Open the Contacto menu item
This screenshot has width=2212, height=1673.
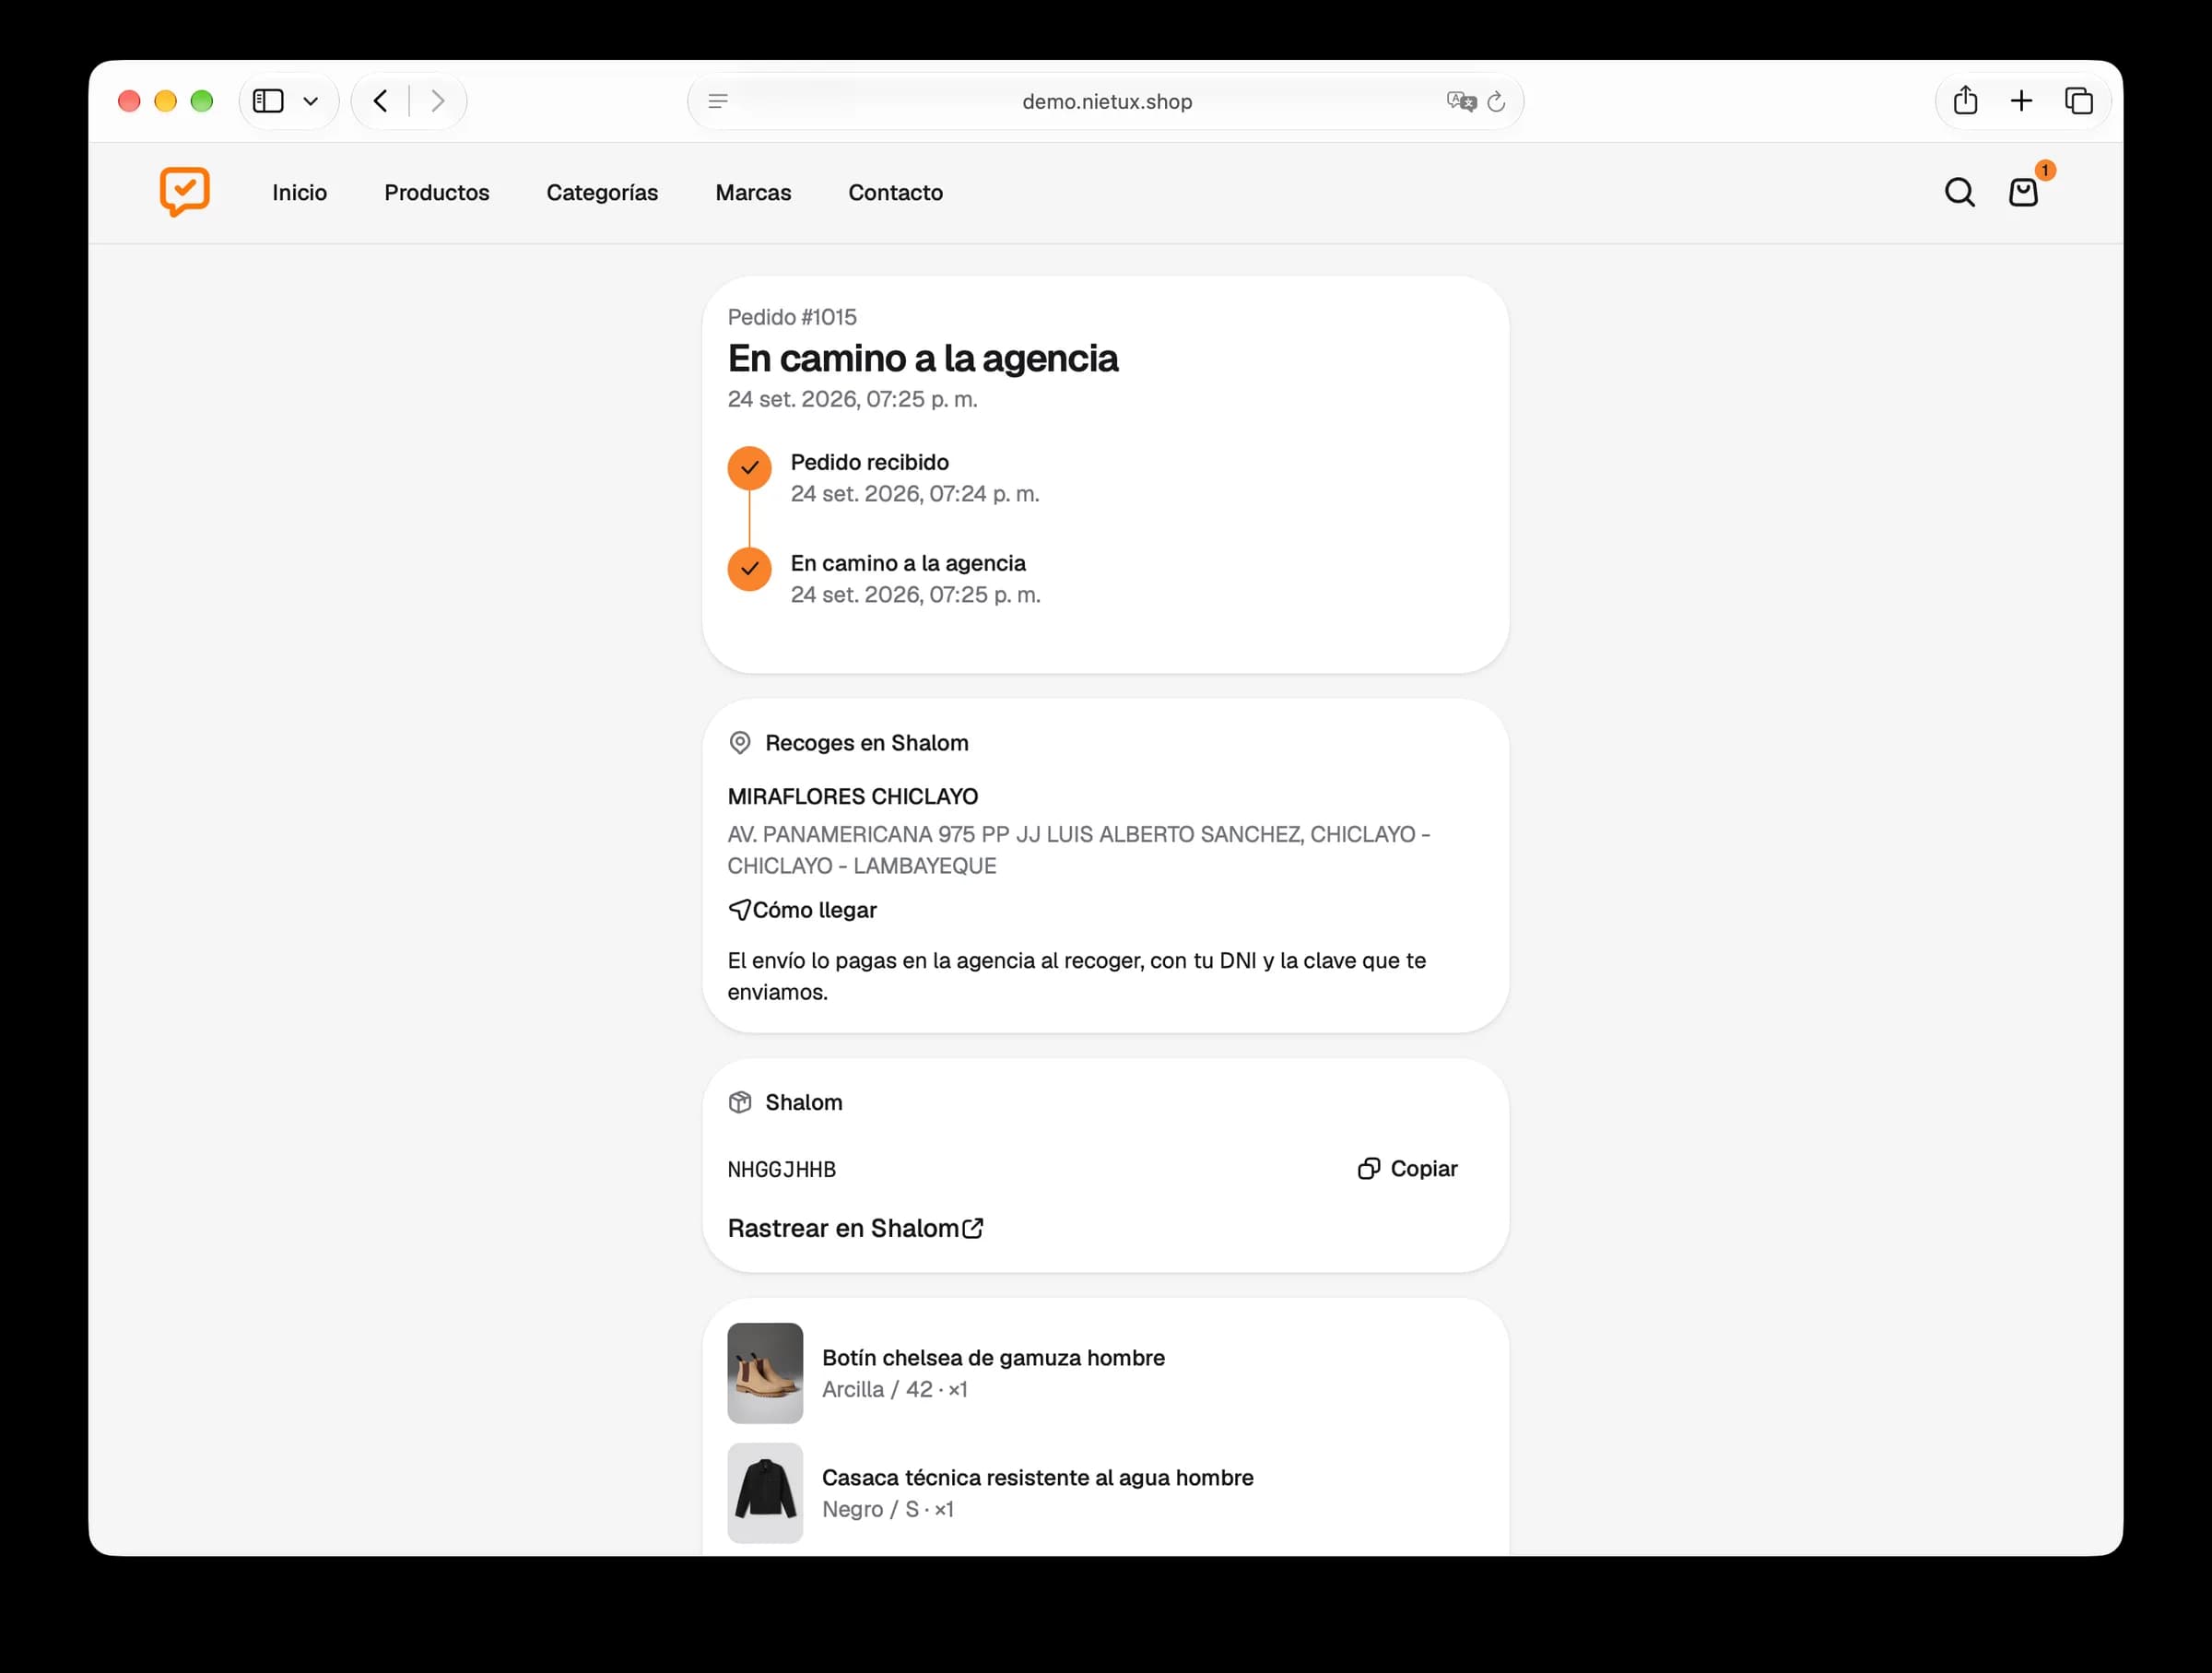(895, 192)
